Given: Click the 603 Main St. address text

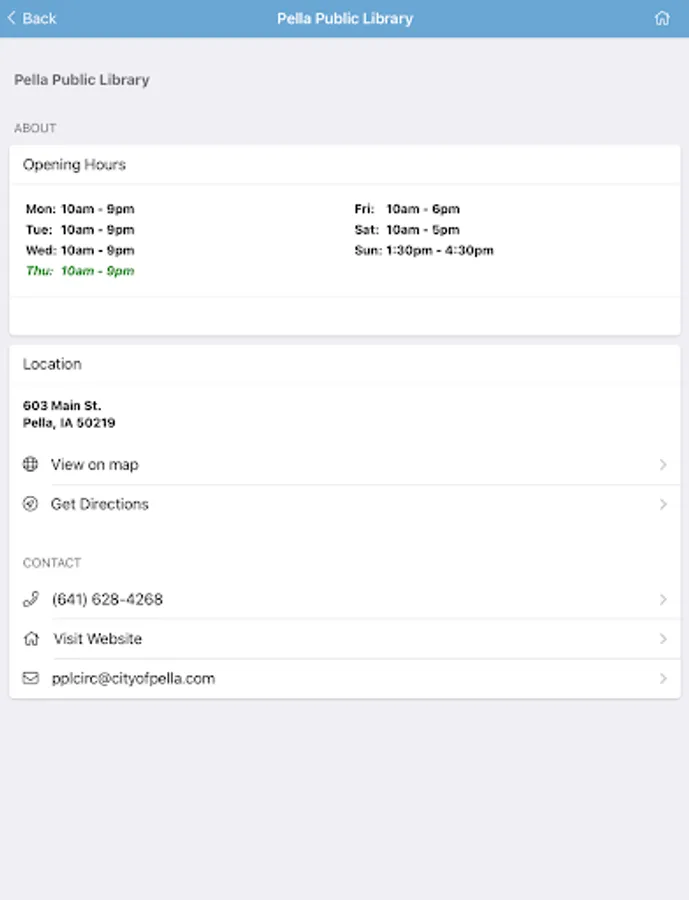Looking at the screenshot, I should (62, 406).
